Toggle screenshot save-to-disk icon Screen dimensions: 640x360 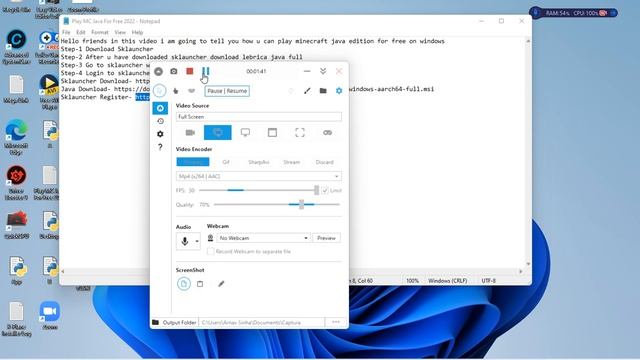(x=184, y=284)
